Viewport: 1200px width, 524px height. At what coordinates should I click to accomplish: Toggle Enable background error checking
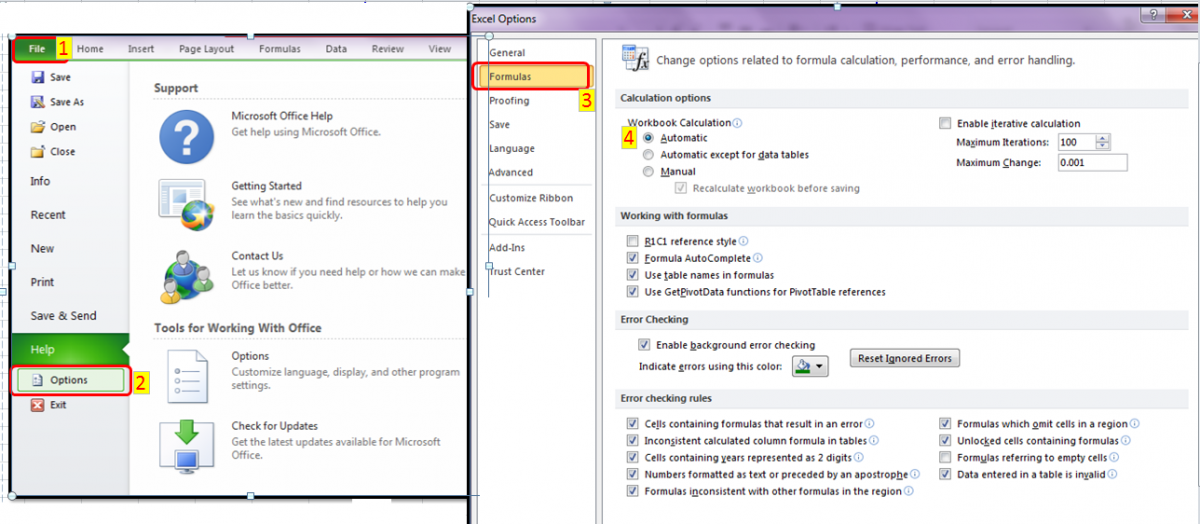[645, 345]
